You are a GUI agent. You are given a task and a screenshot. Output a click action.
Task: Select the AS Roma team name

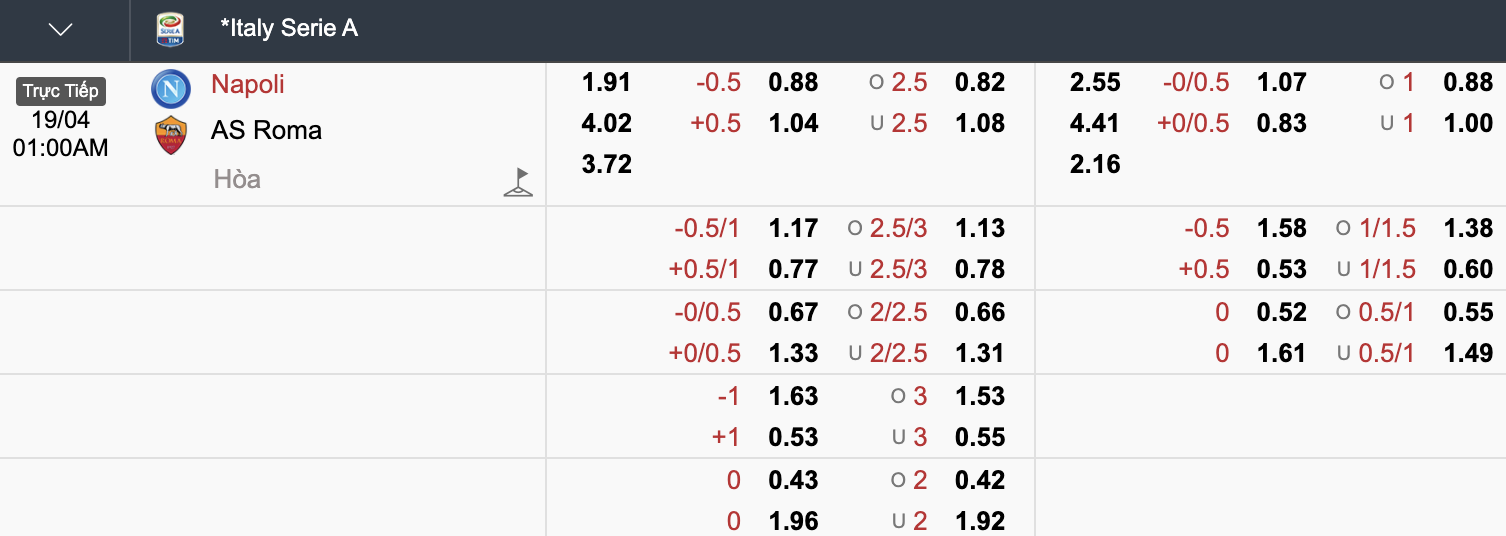(266, 130)
